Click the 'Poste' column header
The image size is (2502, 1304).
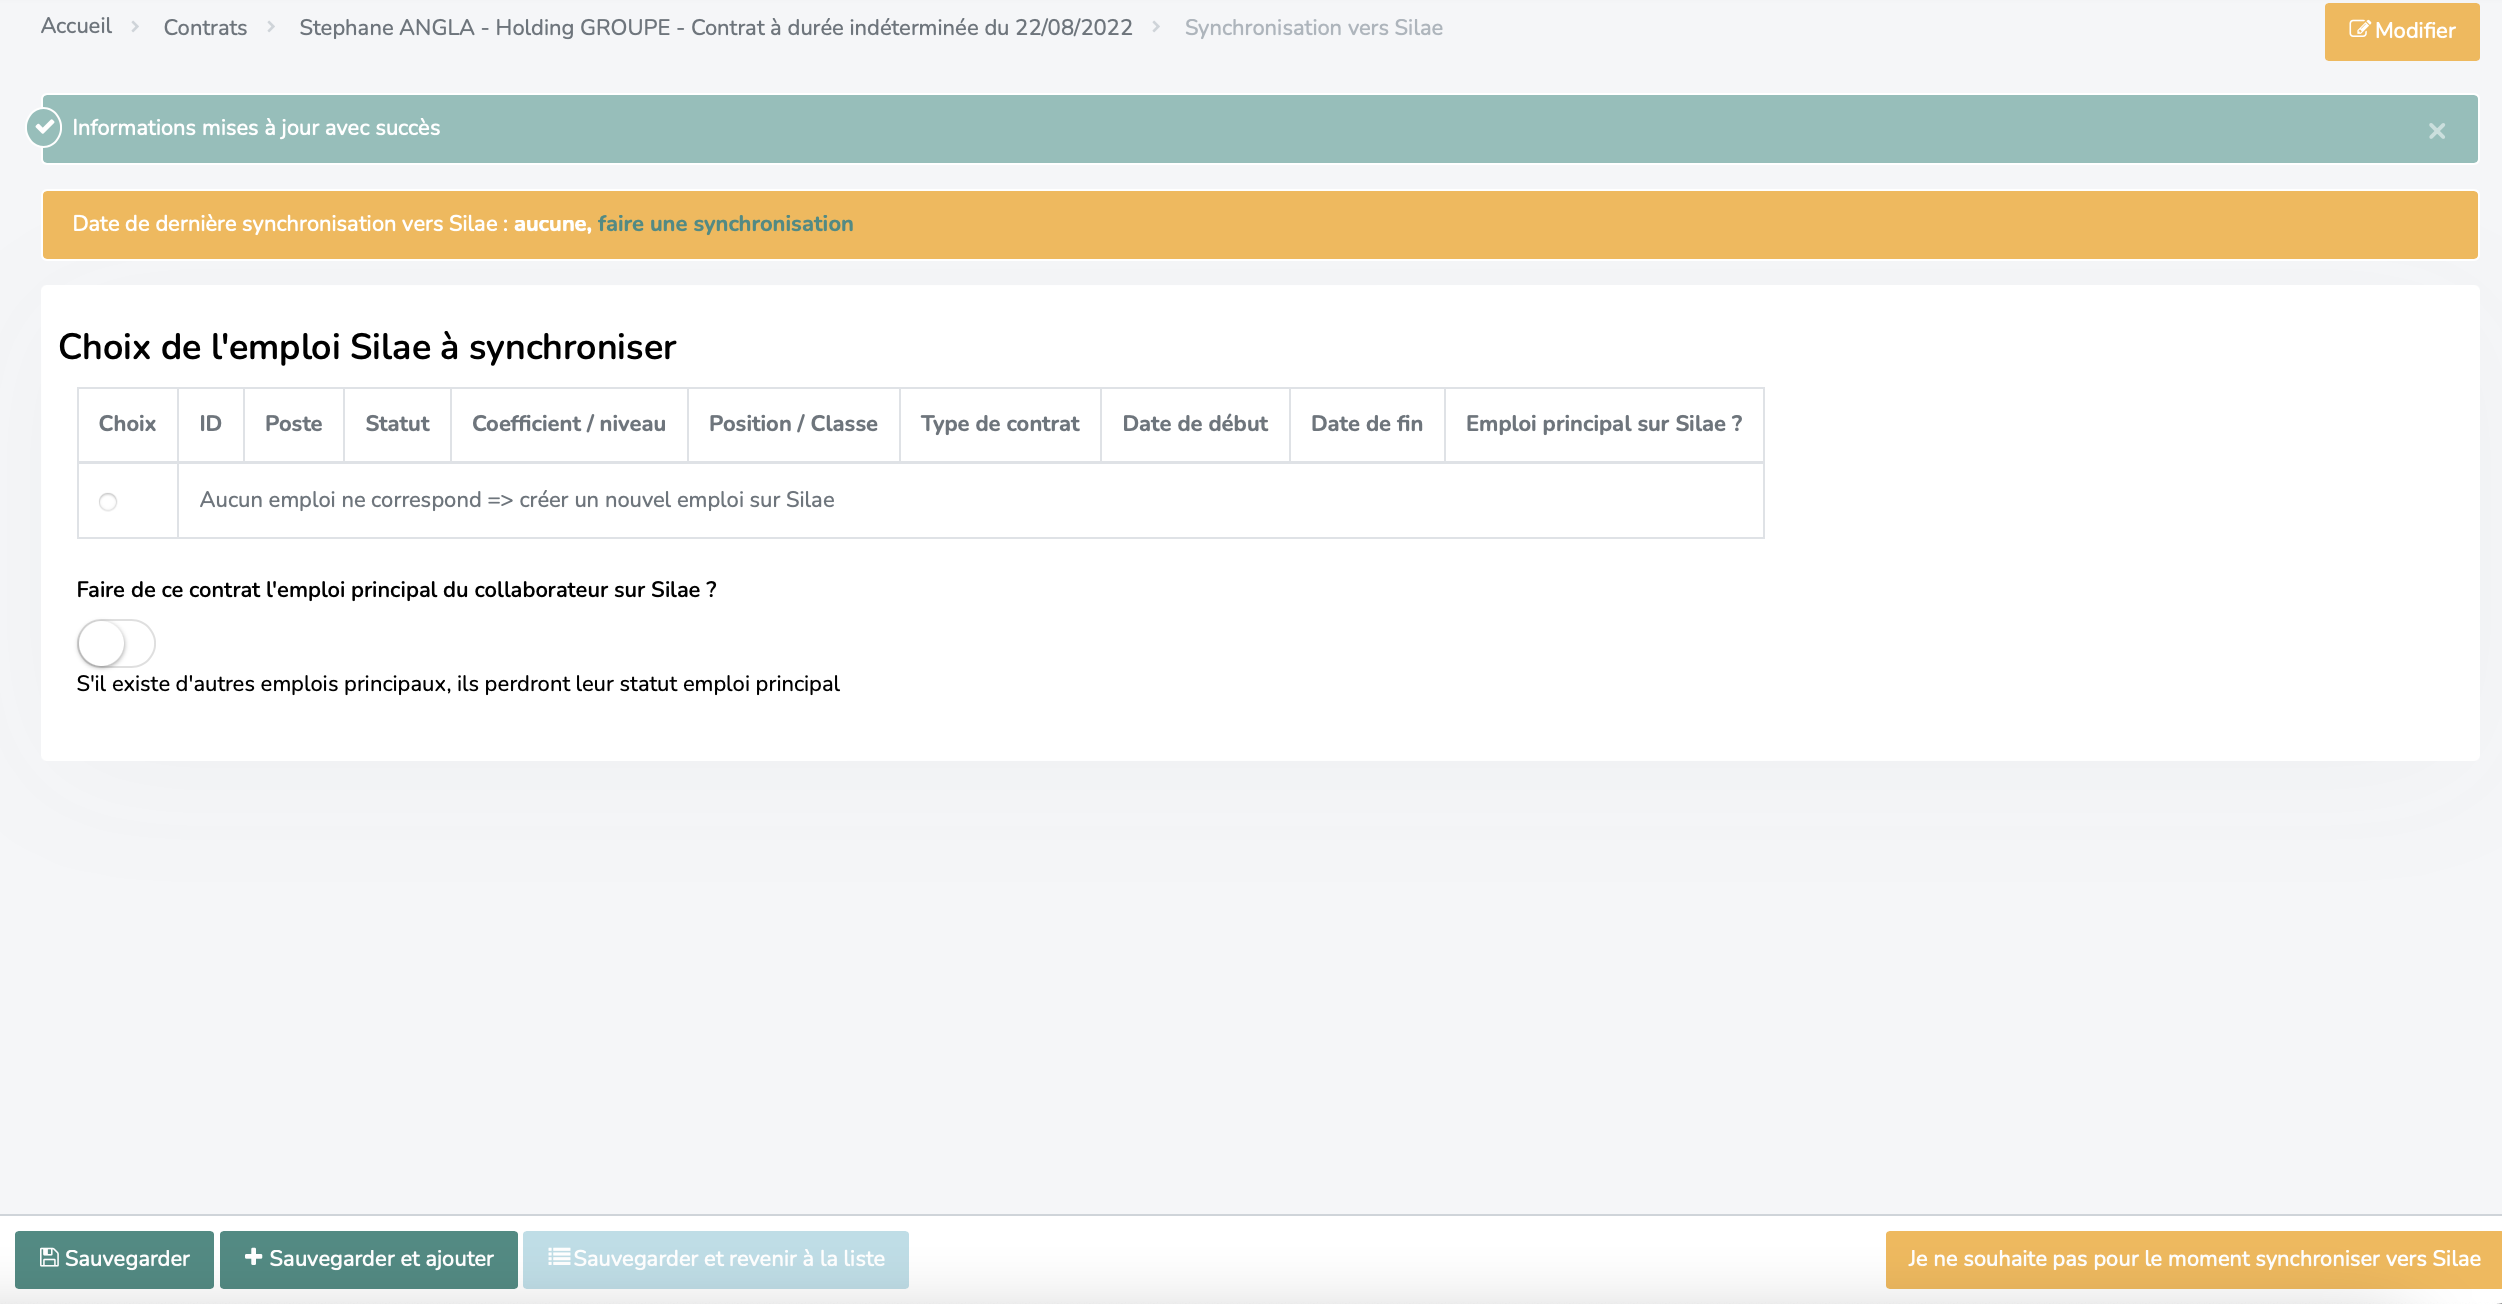[293, 424]
